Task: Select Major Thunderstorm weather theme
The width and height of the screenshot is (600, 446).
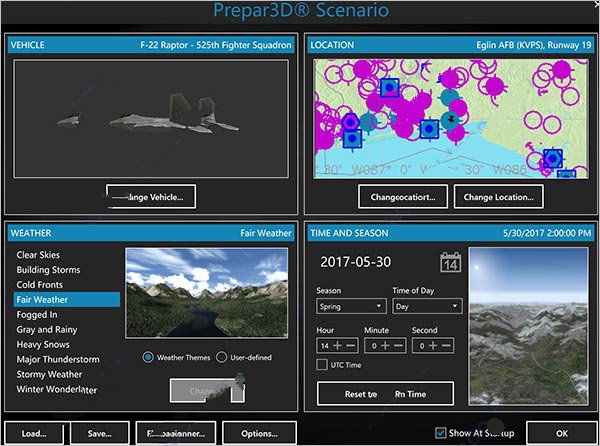Action: 67,359
